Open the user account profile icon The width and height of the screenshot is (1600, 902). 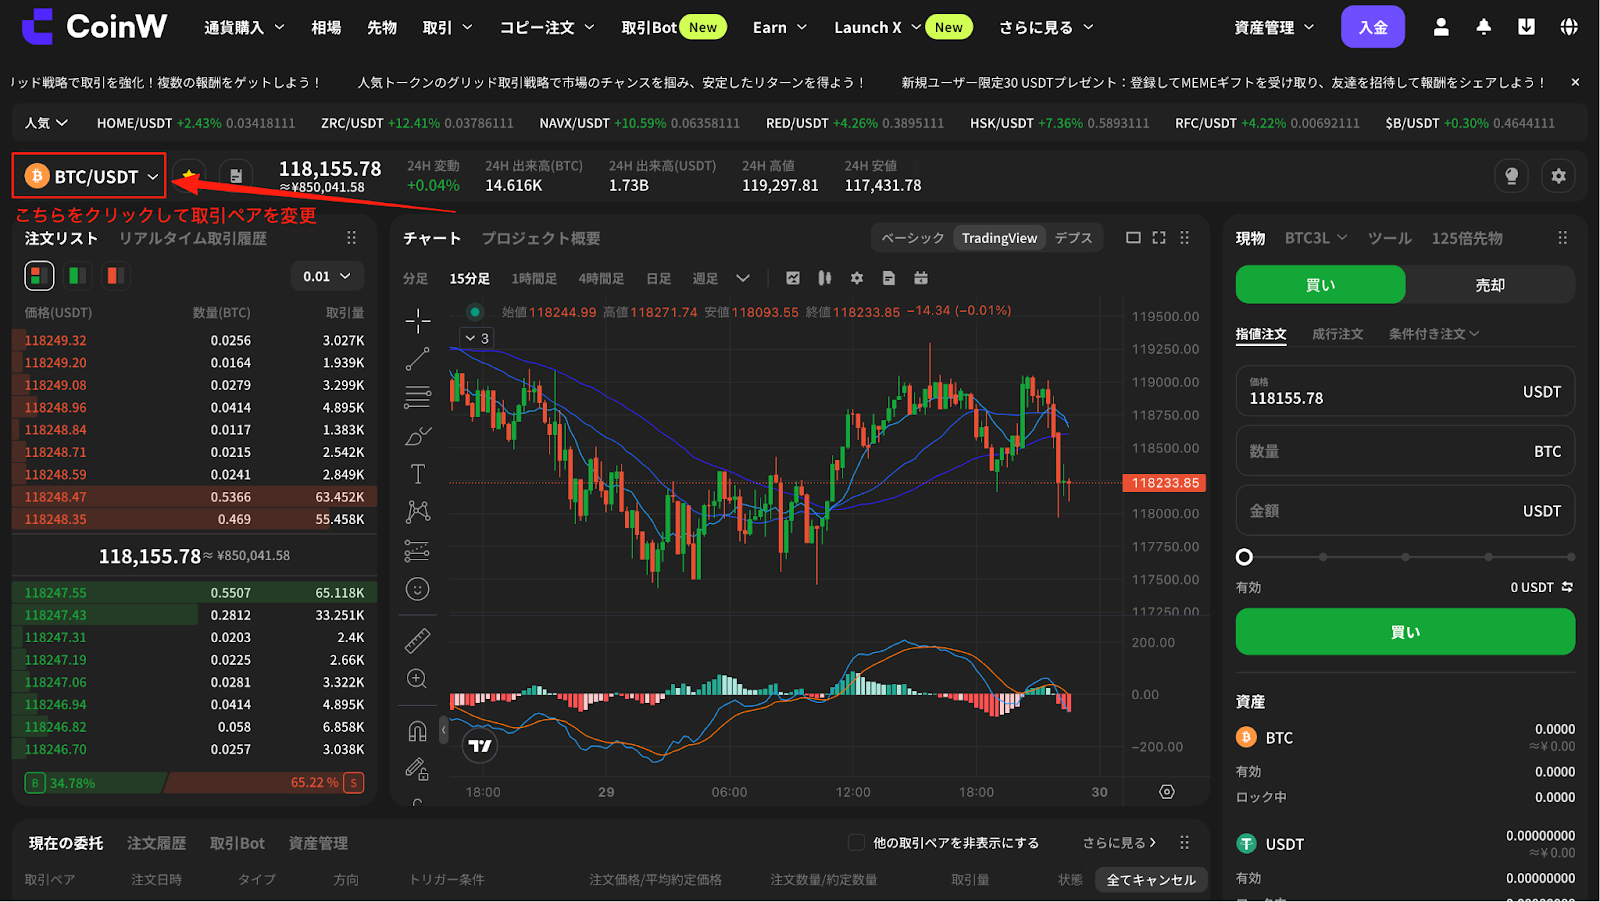point(1441,27)
